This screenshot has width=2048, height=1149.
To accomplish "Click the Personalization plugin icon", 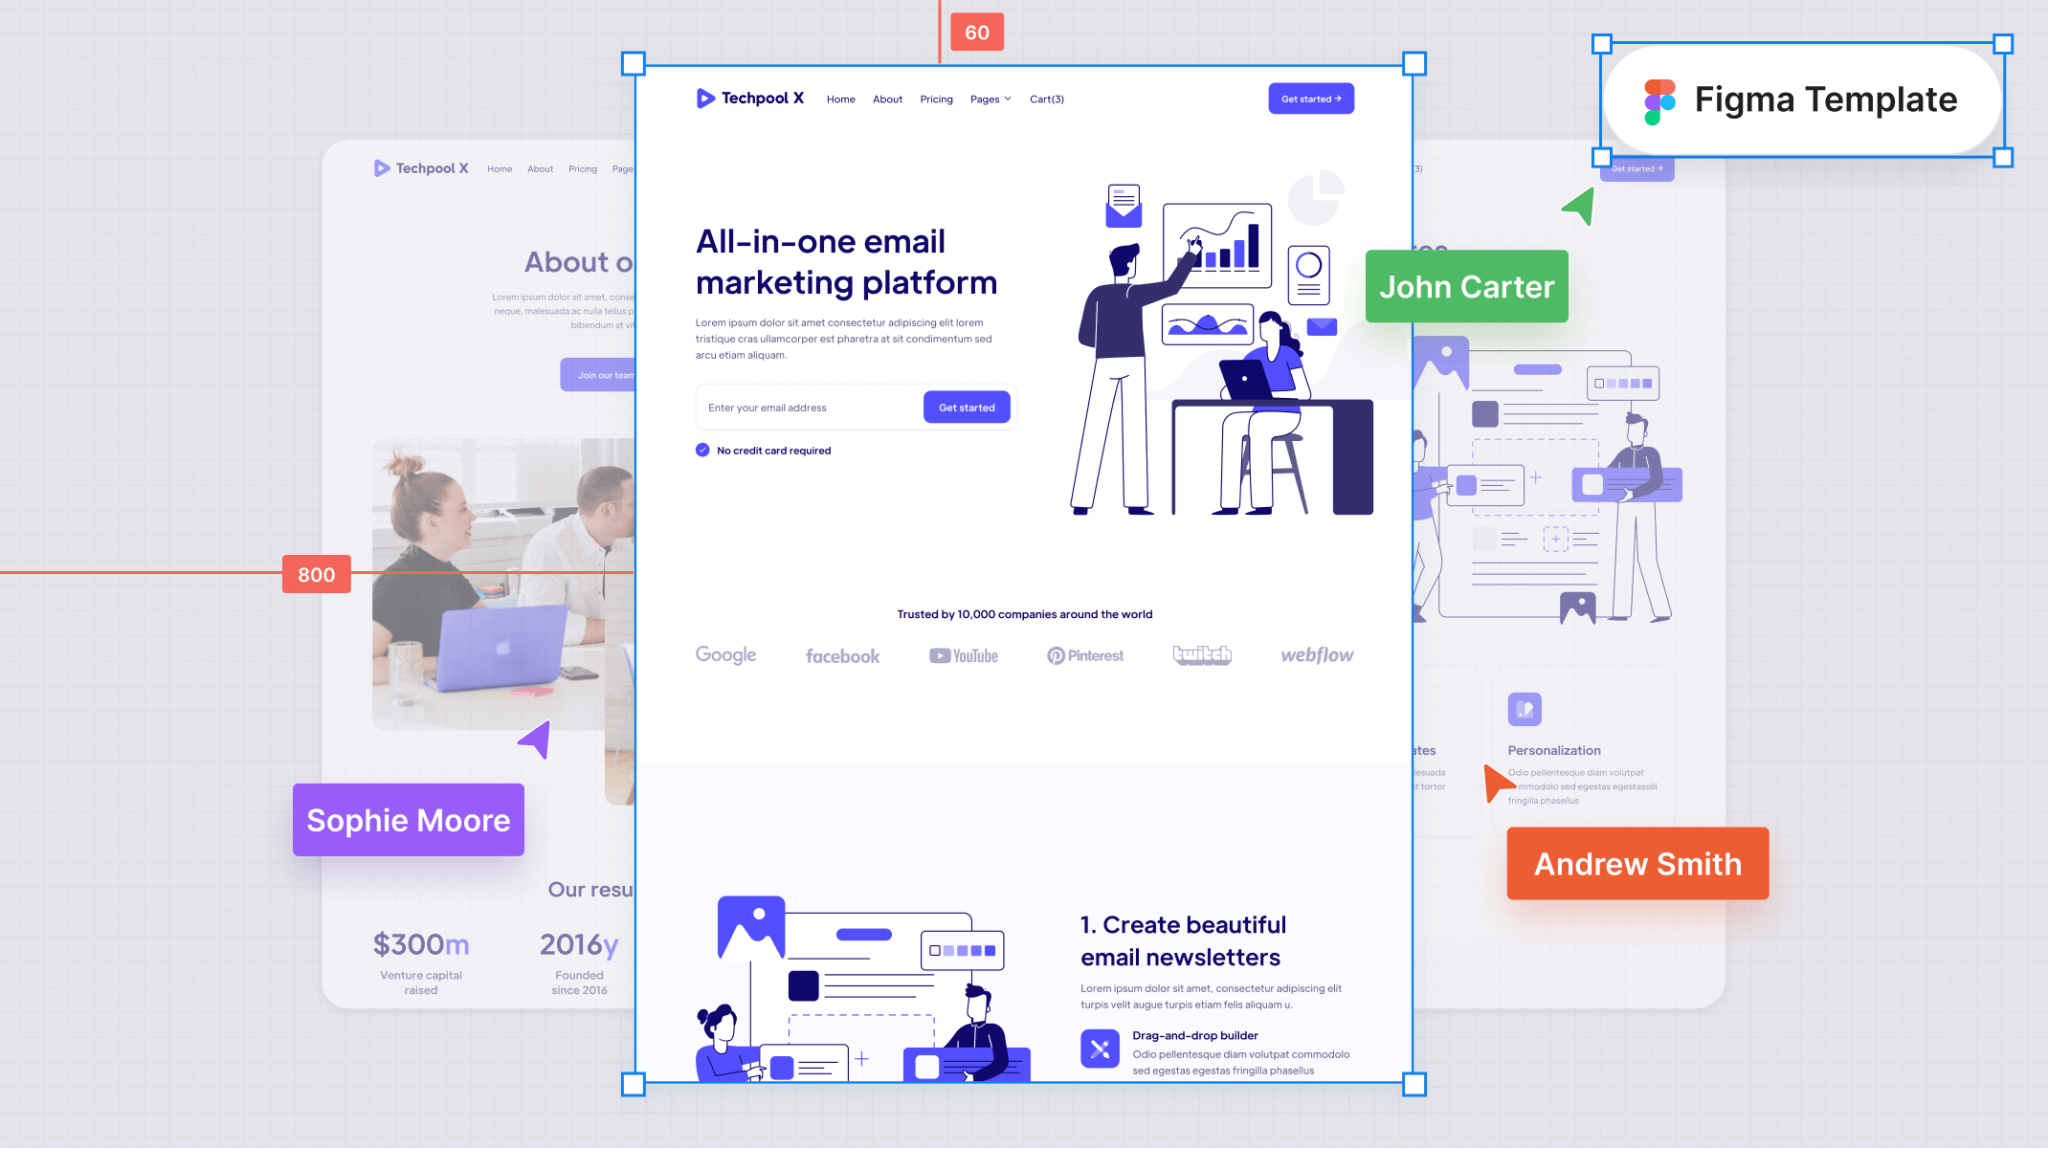I will pyautogui.click(x=1525, y=709).
